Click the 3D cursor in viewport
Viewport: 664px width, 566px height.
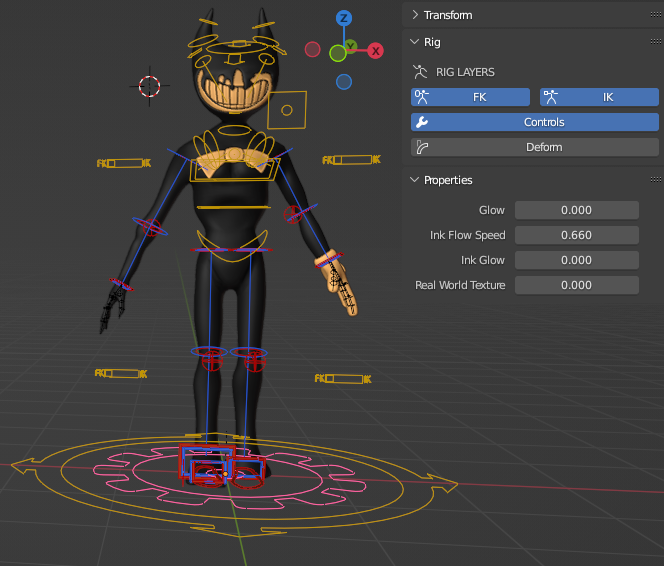tap(149, 86)
